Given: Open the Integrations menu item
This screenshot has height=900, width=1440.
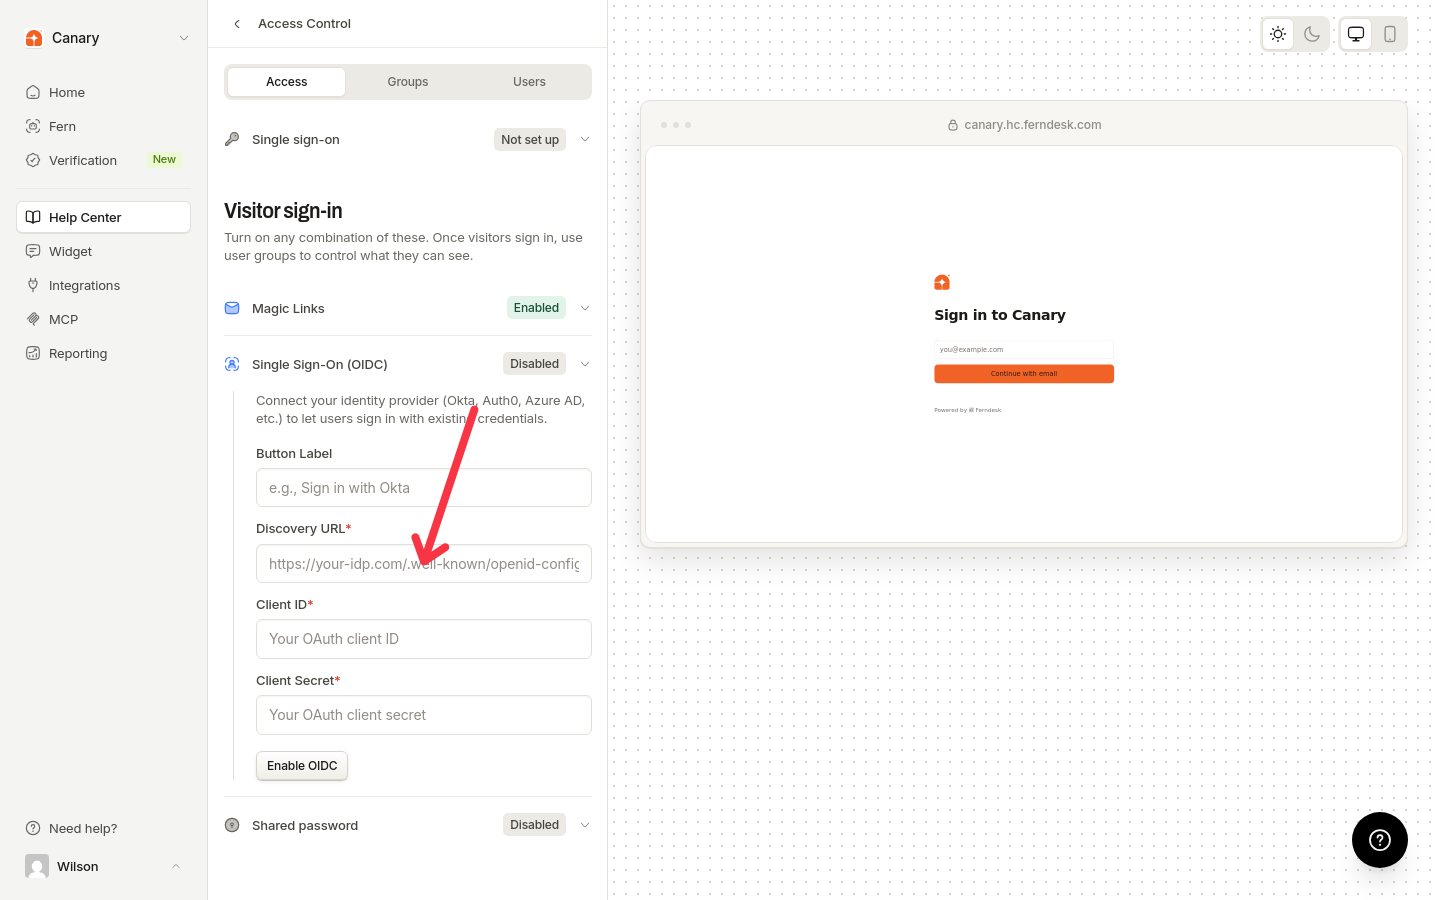Looking at the screenshot, I should pos(103,285).
